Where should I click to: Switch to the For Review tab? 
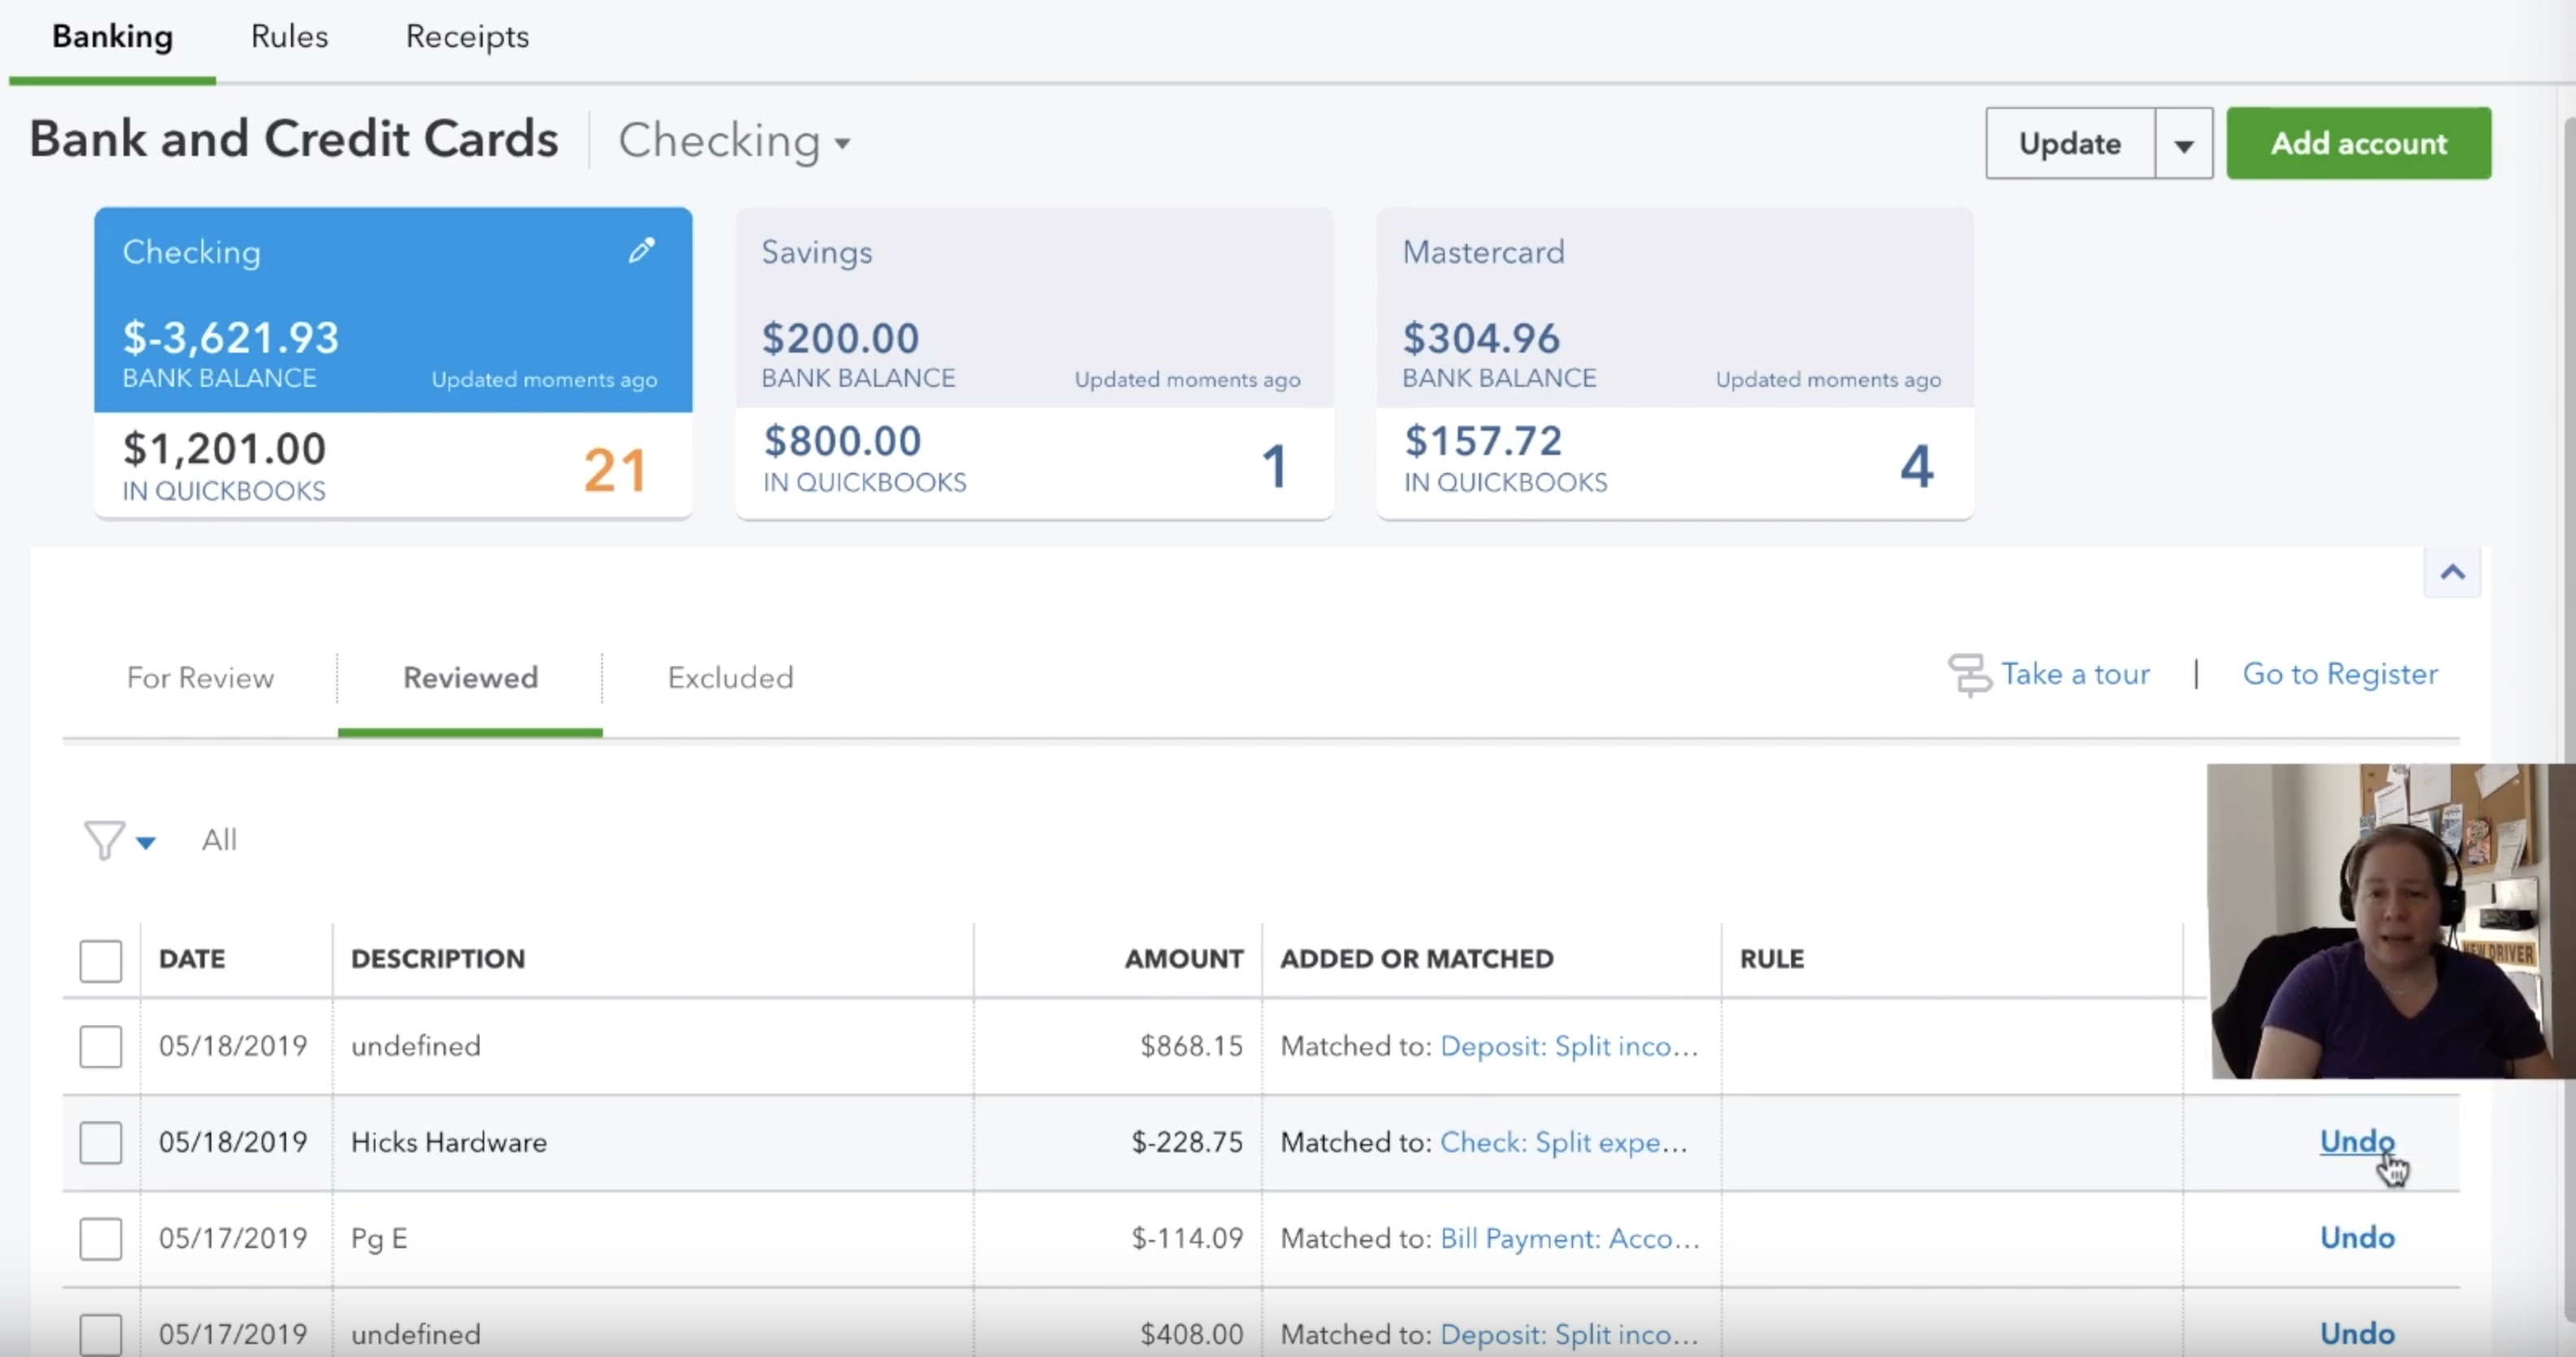coord(200,678)
